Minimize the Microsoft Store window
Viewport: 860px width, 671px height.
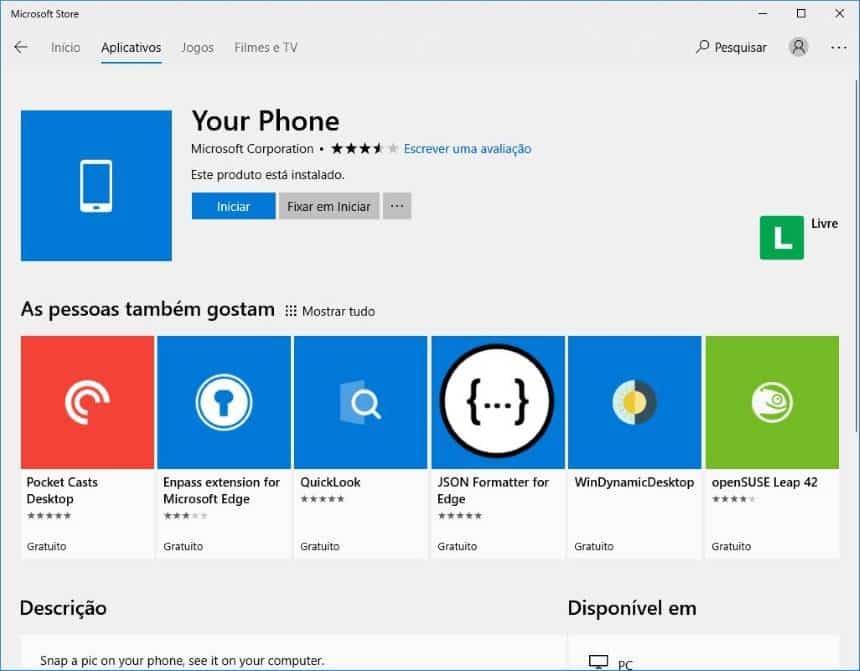[x=762, y=14]
